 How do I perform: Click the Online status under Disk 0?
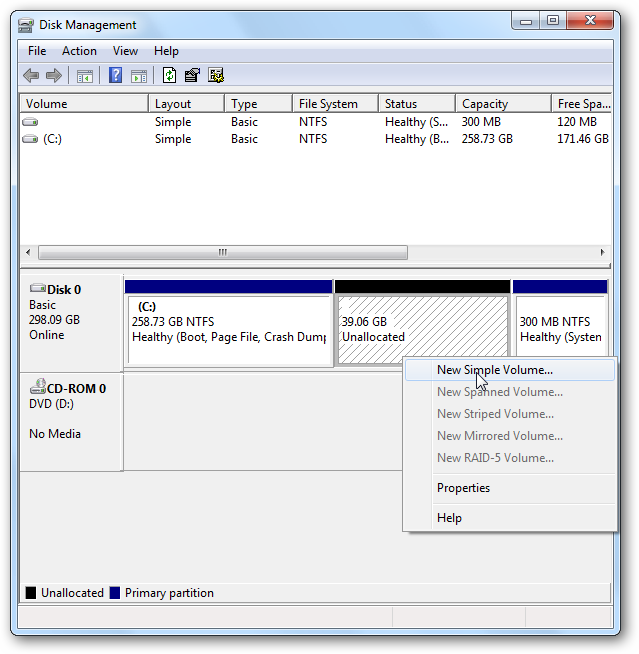click(x=47, y=335)
